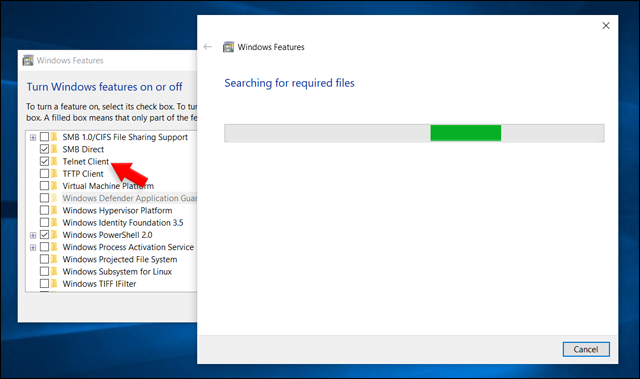Untick the Windows PowerShell 2.0 checkbox

pyautogui.click(x=44, y=235)
